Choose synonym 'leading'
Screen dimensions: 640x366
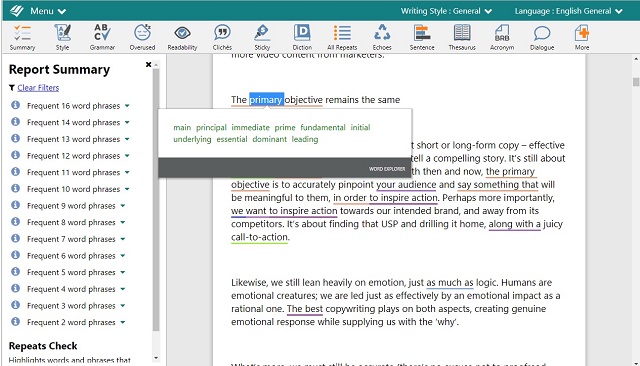[x=305, y=139]
